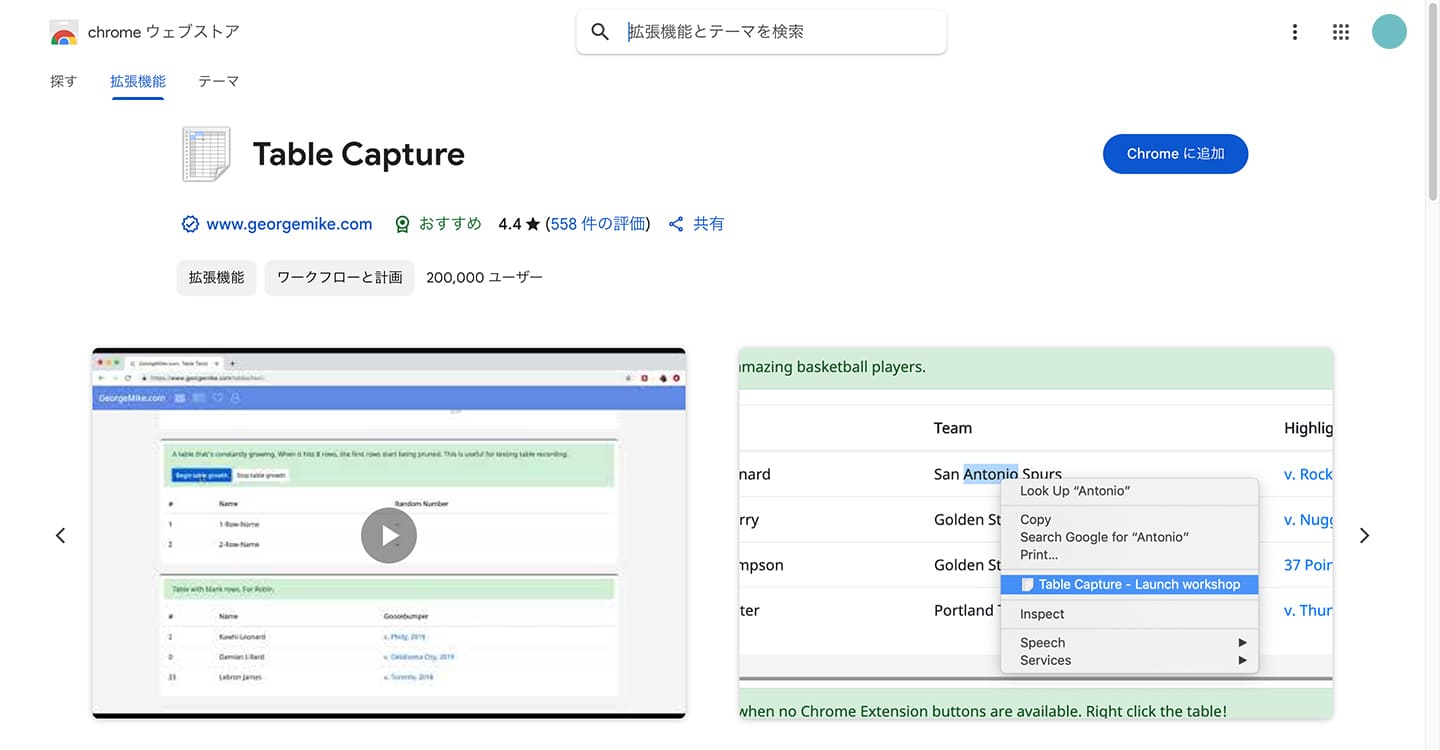Click the chrome ウェブストア title text
Screen dimensions: 1440x750
tap(163, 32)
